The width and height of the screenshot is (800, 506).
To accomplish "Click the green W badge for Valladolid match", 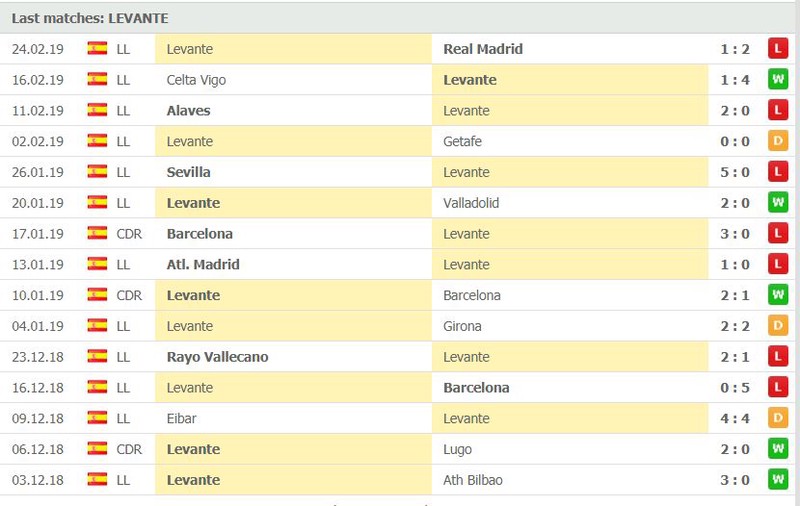I will 778,203.
